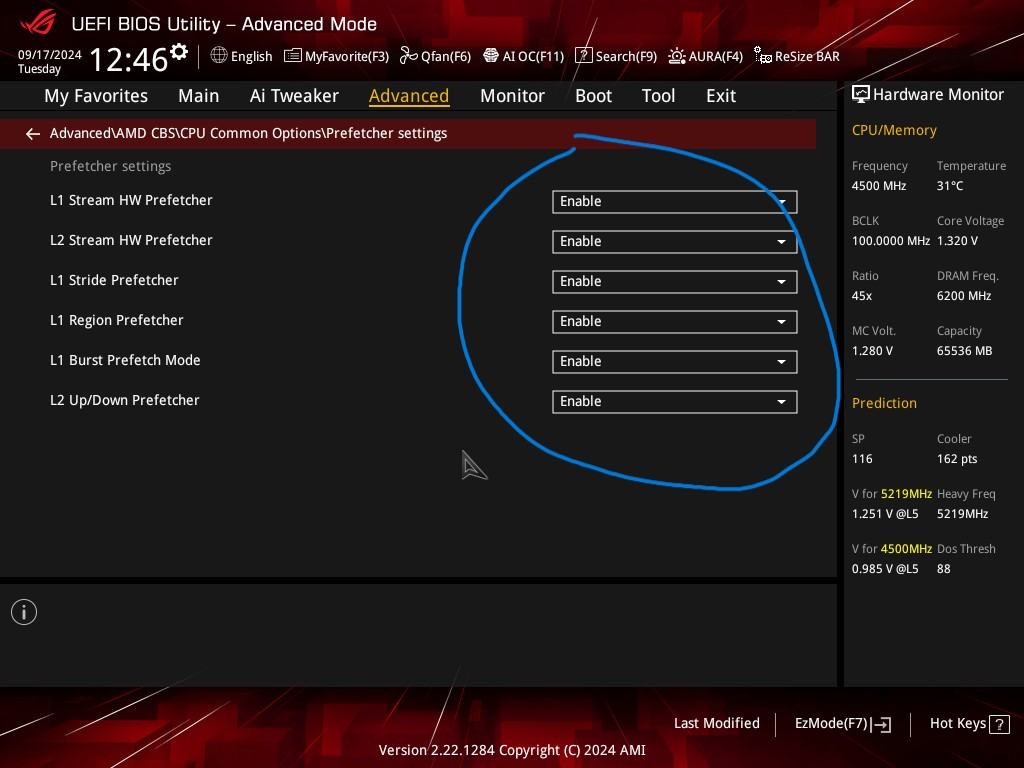Select the L1 Burst Prefetch Mode label

click(125, 360)
